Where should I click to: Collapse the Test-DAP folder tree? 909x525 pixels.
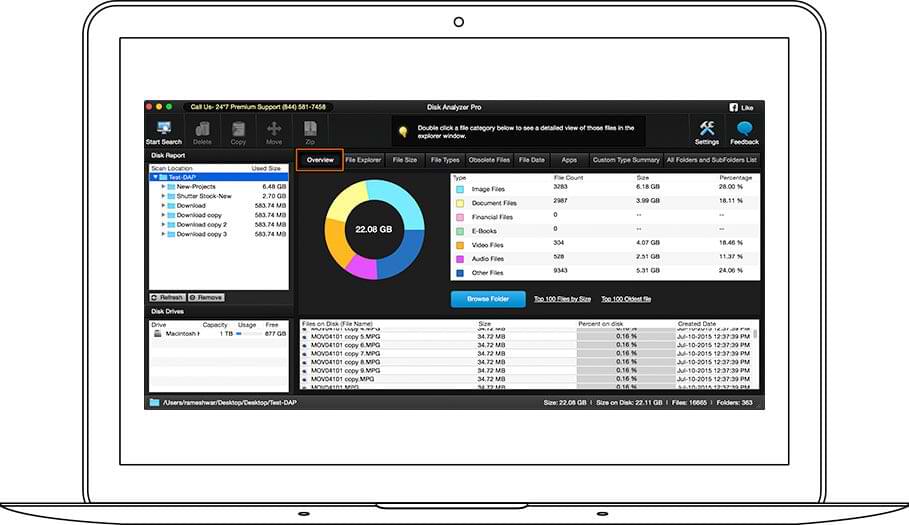[155, 177]
